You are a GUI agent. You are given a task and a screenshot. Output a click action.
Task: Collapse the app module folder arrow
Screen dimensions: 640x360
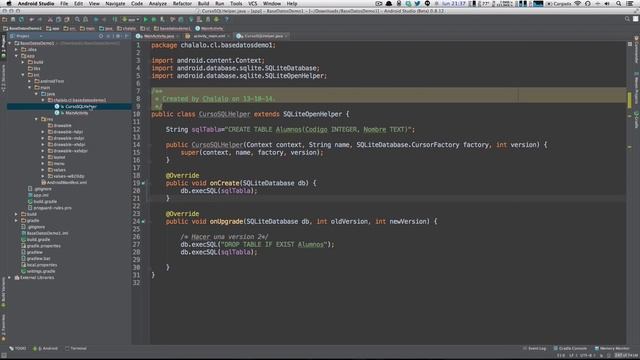16,56
